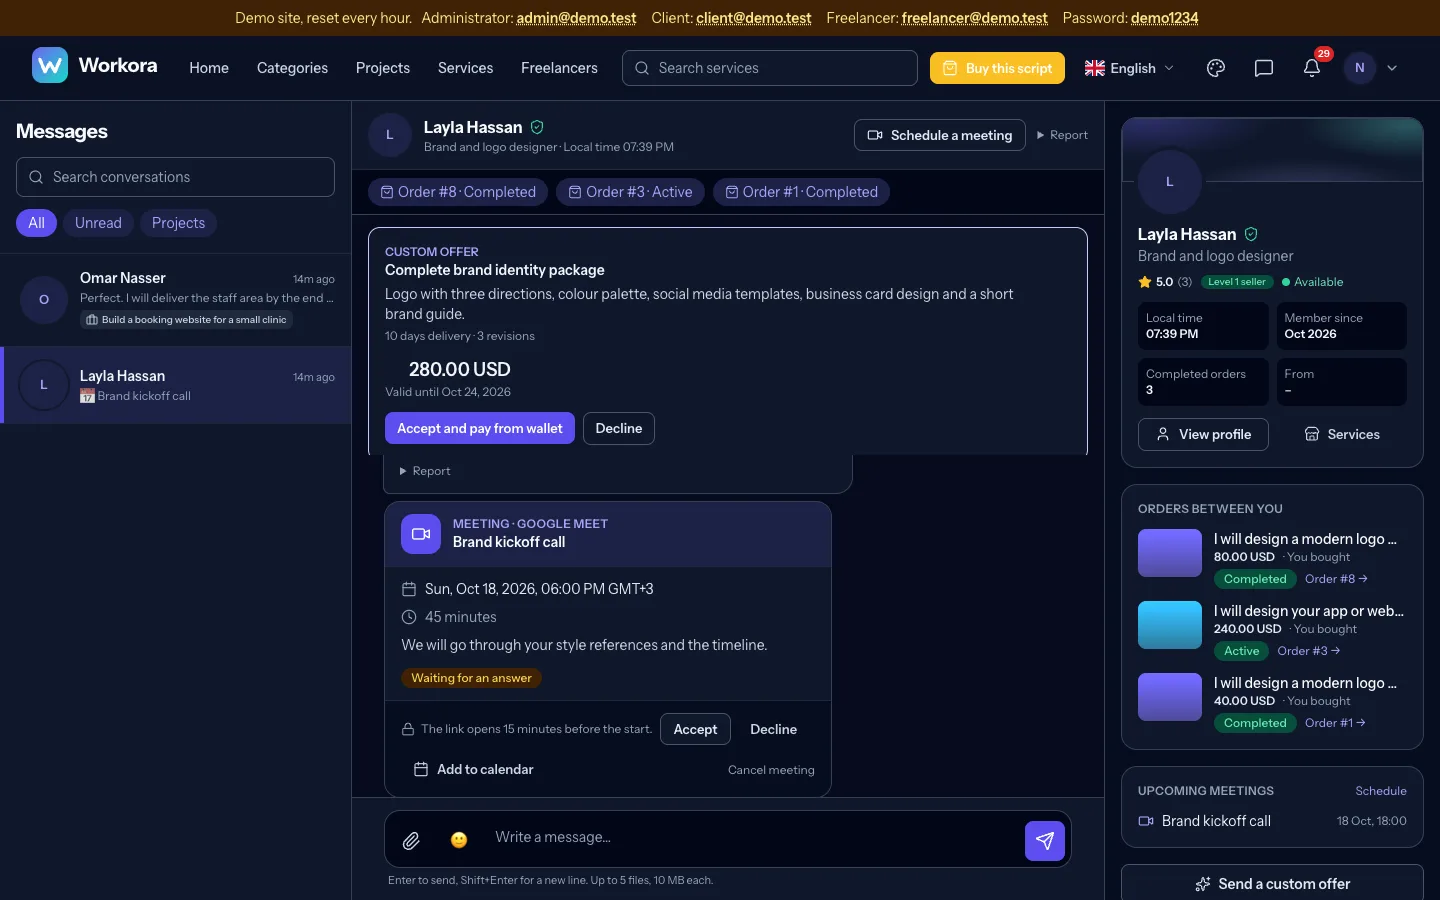
Task: Open Freelancers in the top navigation
Action: point(559,68)
